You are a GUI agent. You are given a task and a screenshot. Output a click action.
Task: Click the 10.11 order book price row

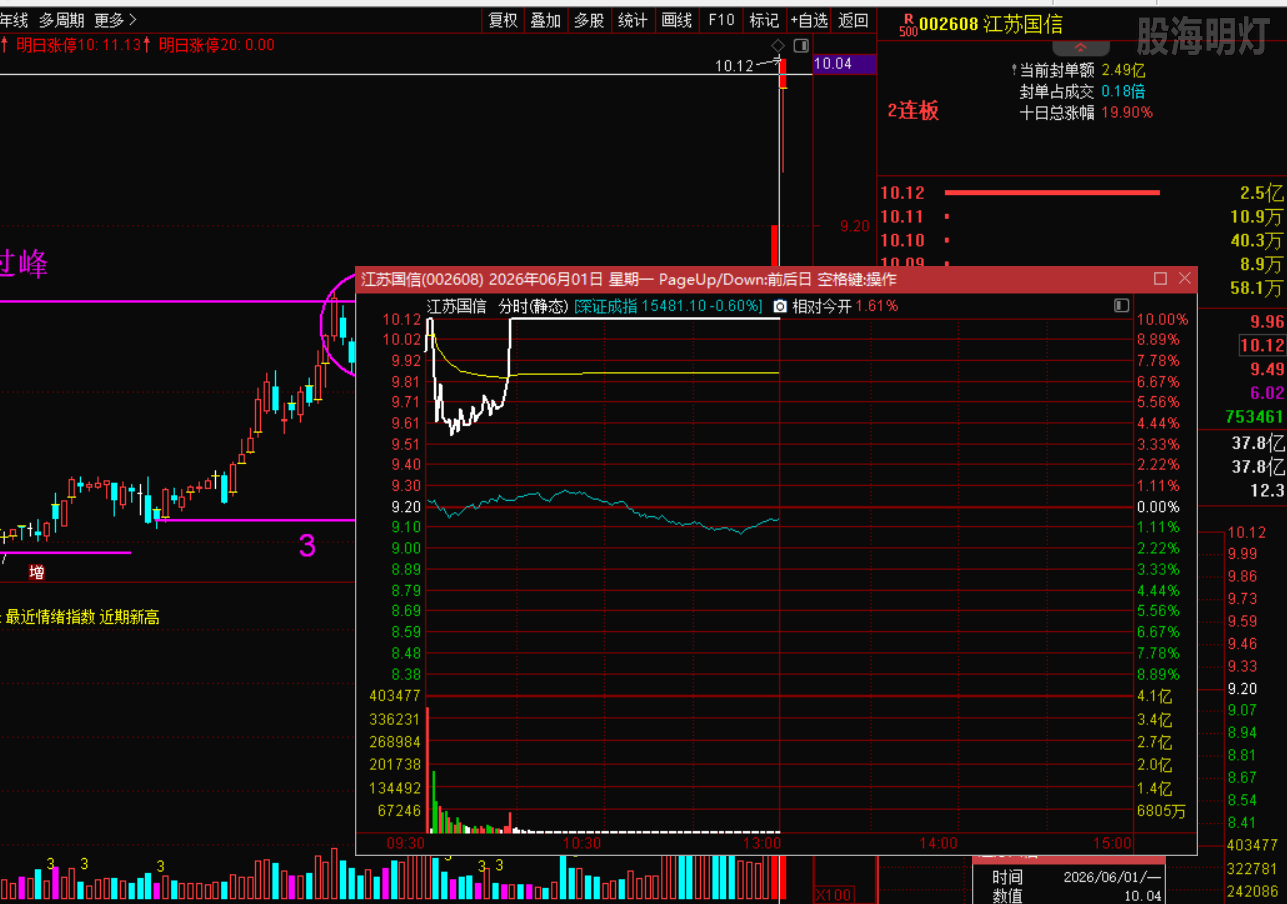(x=1081, y=216)
